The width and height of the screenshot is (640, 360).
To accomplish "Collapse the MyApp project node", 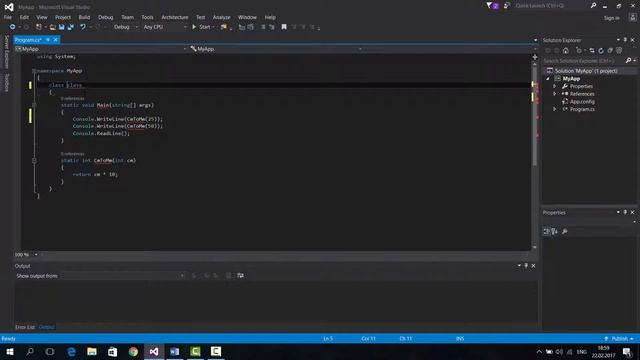I will 548,79.
